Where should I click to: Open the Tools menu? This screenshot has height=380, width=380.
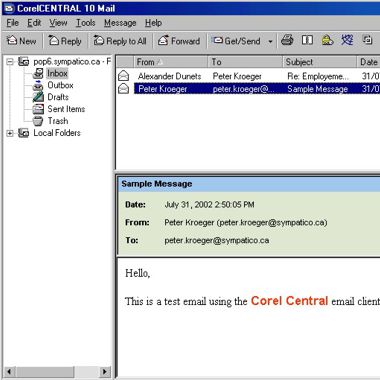point(86,23)
